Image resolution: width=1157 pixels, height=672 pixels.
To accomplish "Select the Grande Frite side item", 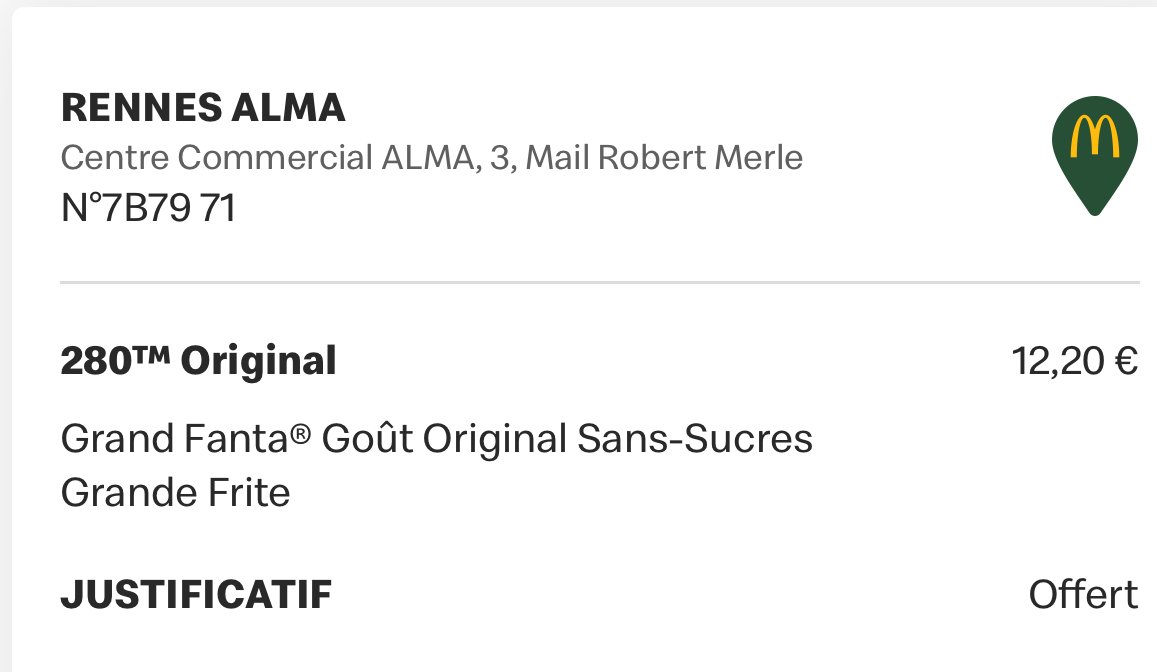I will click(x=176, y=493).
